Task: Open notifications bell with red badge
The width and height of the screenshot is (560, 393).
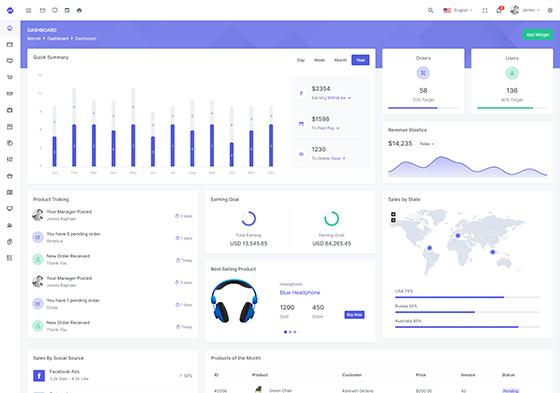Action: pos(499,10)
